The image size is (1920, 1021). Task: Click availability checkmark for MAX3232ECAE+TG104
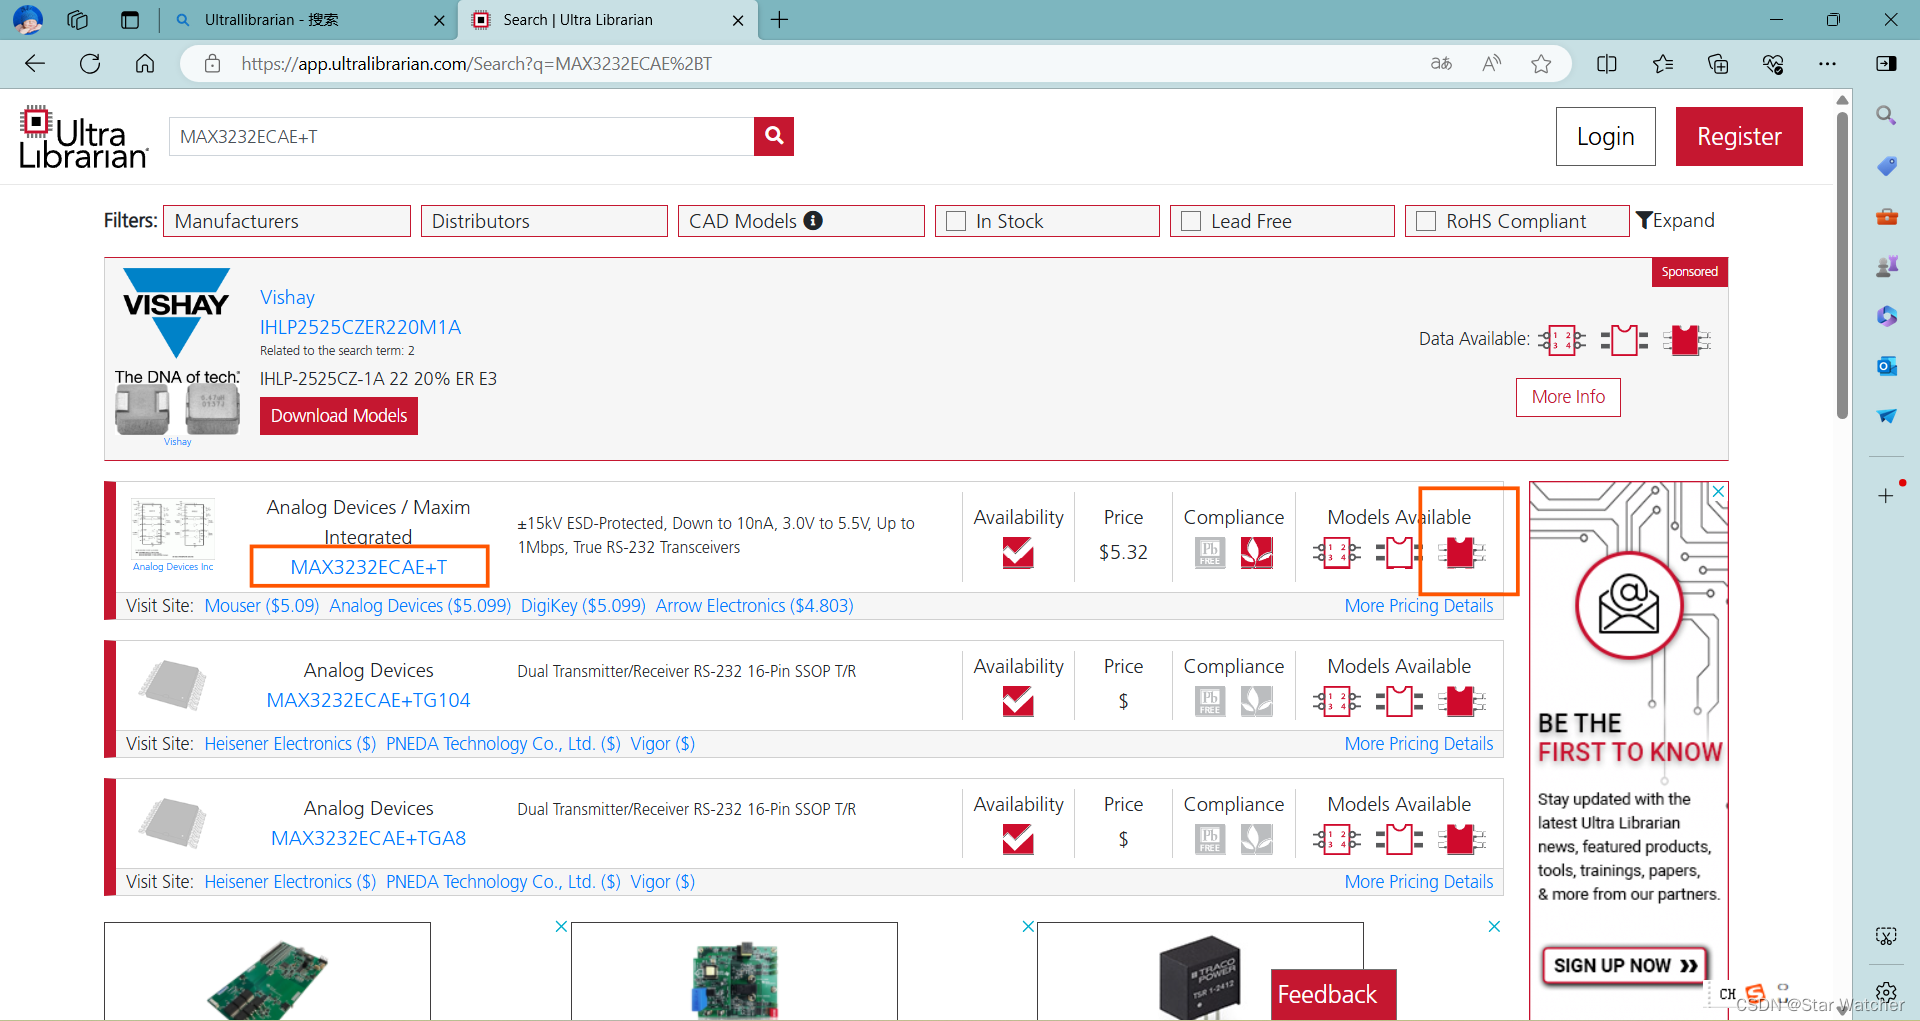[x=1018, y=702]
